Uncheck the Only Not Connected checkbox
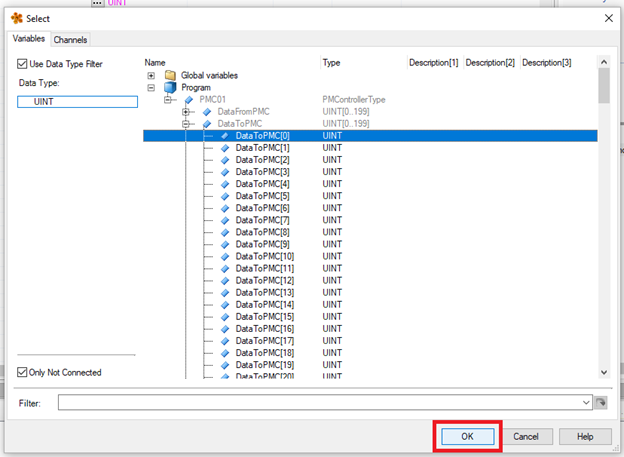The height and width of the screenshot is (457, 624). click(23, 373)
